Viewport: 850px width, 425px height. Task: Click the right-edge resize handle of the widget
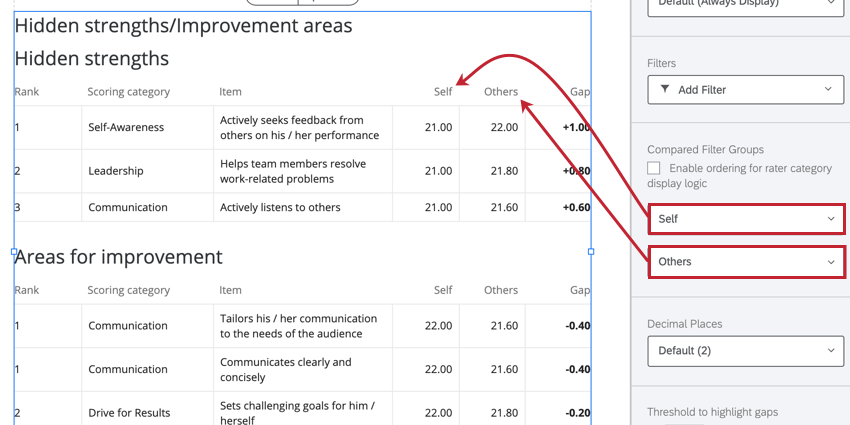[x=590, y=252]
